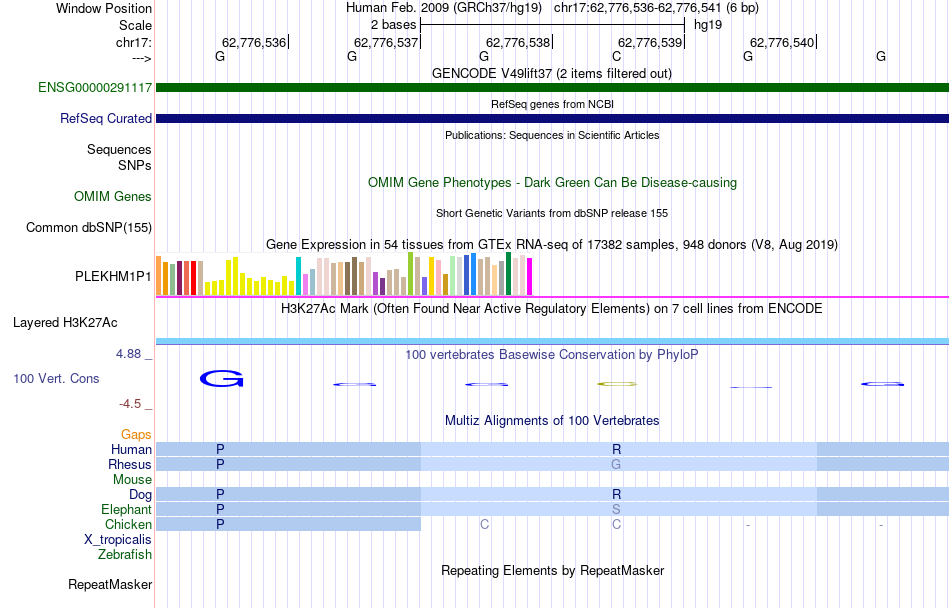Click S amino acid in Elephant row

click(616, 509)
